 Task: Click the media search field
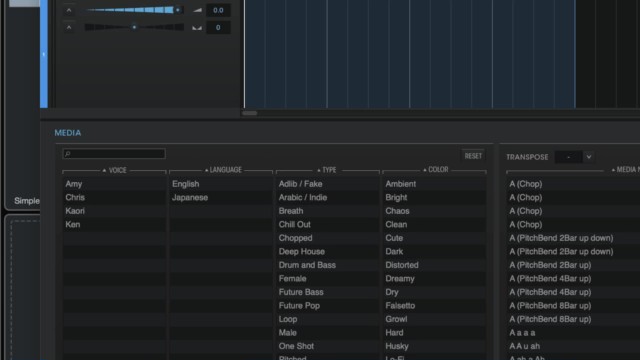114,153
